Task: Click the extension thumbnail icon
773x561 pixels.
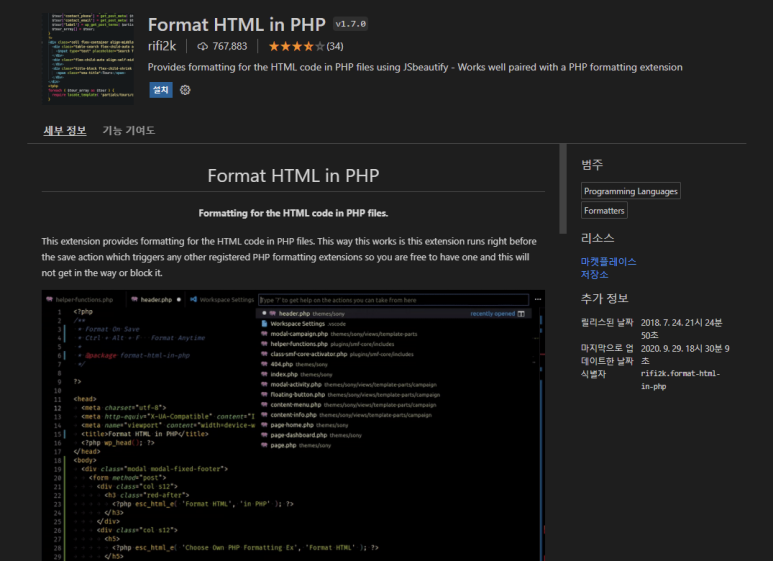Action: click(x=88, y=59)
